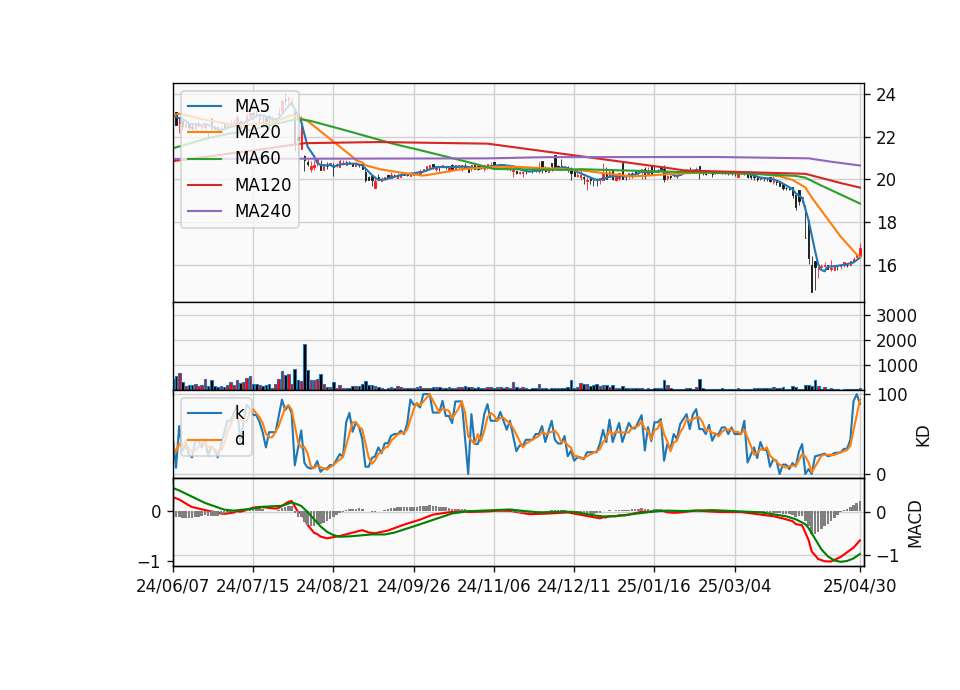Click the k legend entry in KD panel
This screenshot has width=960, height=690.
click(240, 413)
